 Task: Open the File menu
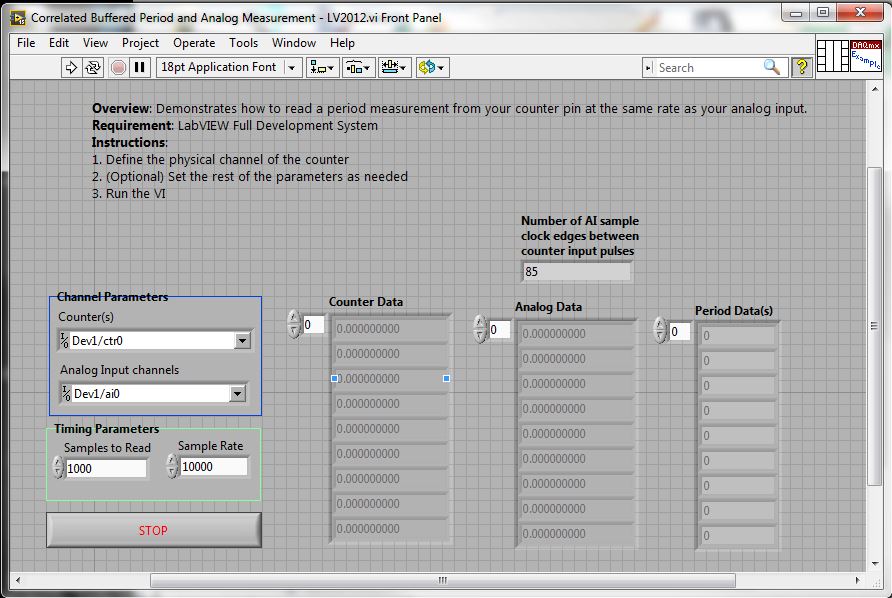click(26, 43)
